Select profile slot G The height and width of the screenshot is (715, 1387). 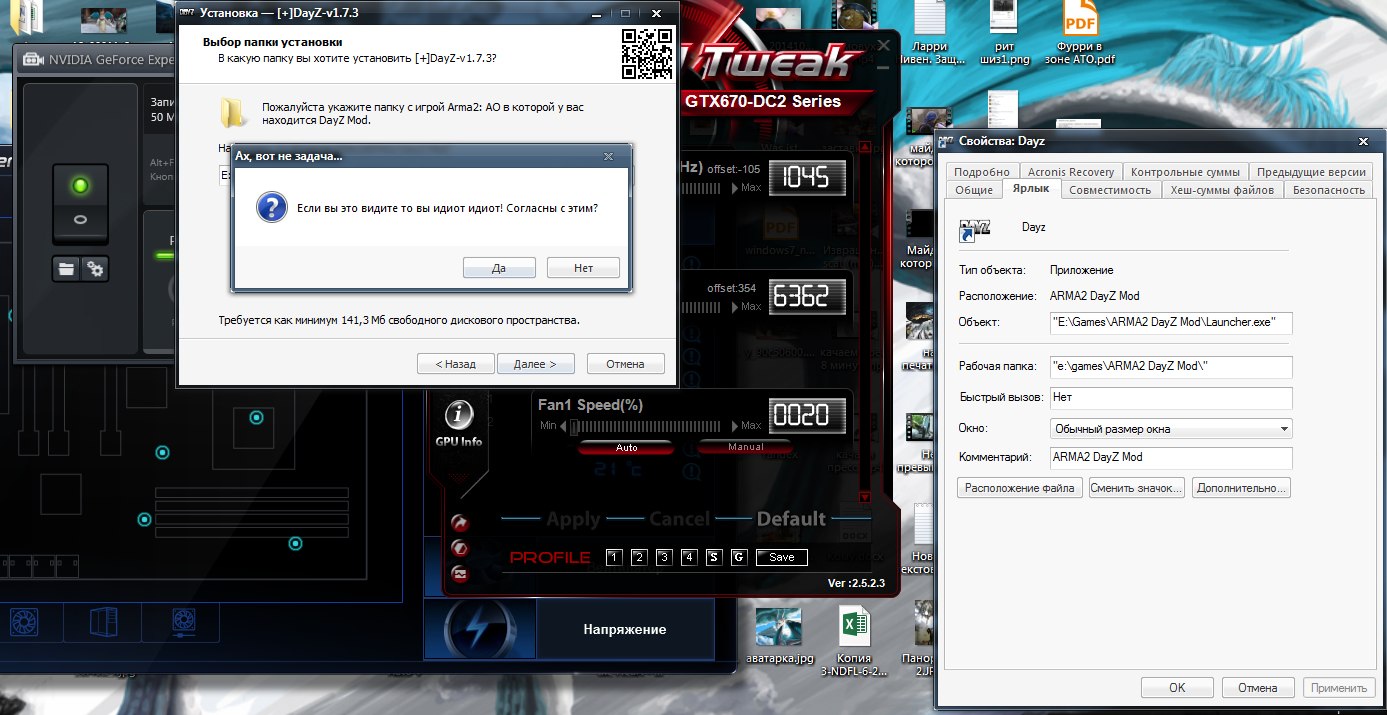coord(739,557)
